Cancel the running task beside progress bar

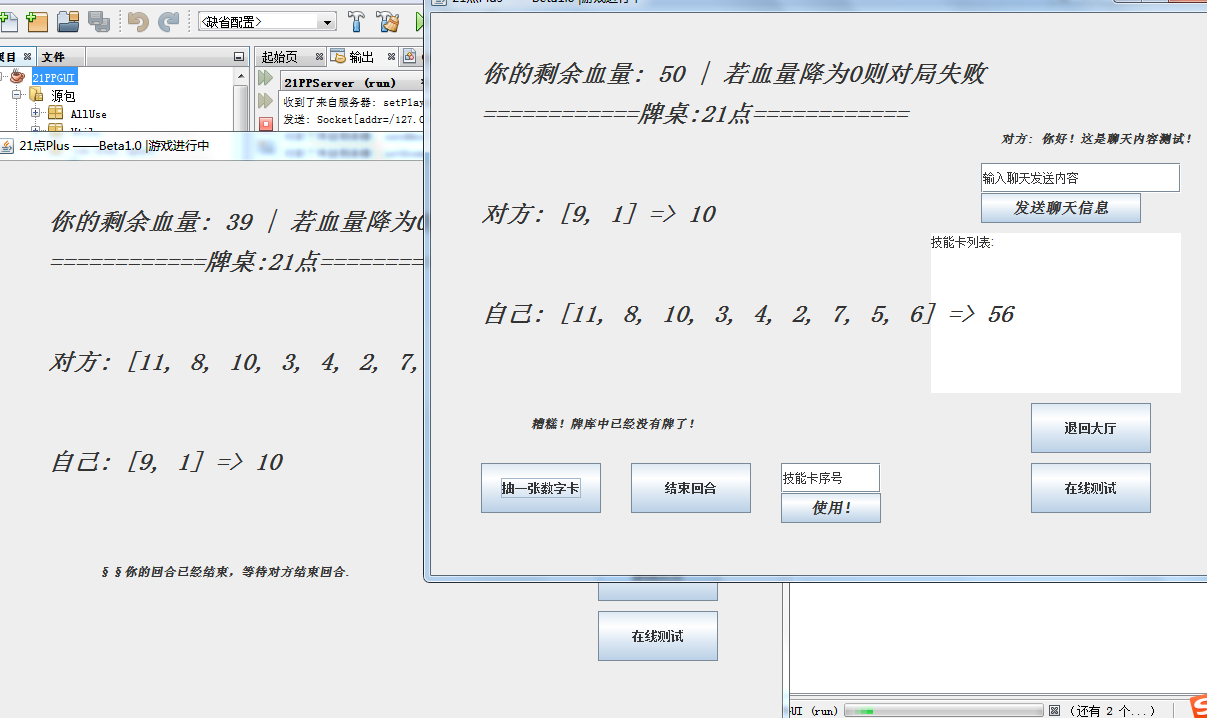point(1054,711)
